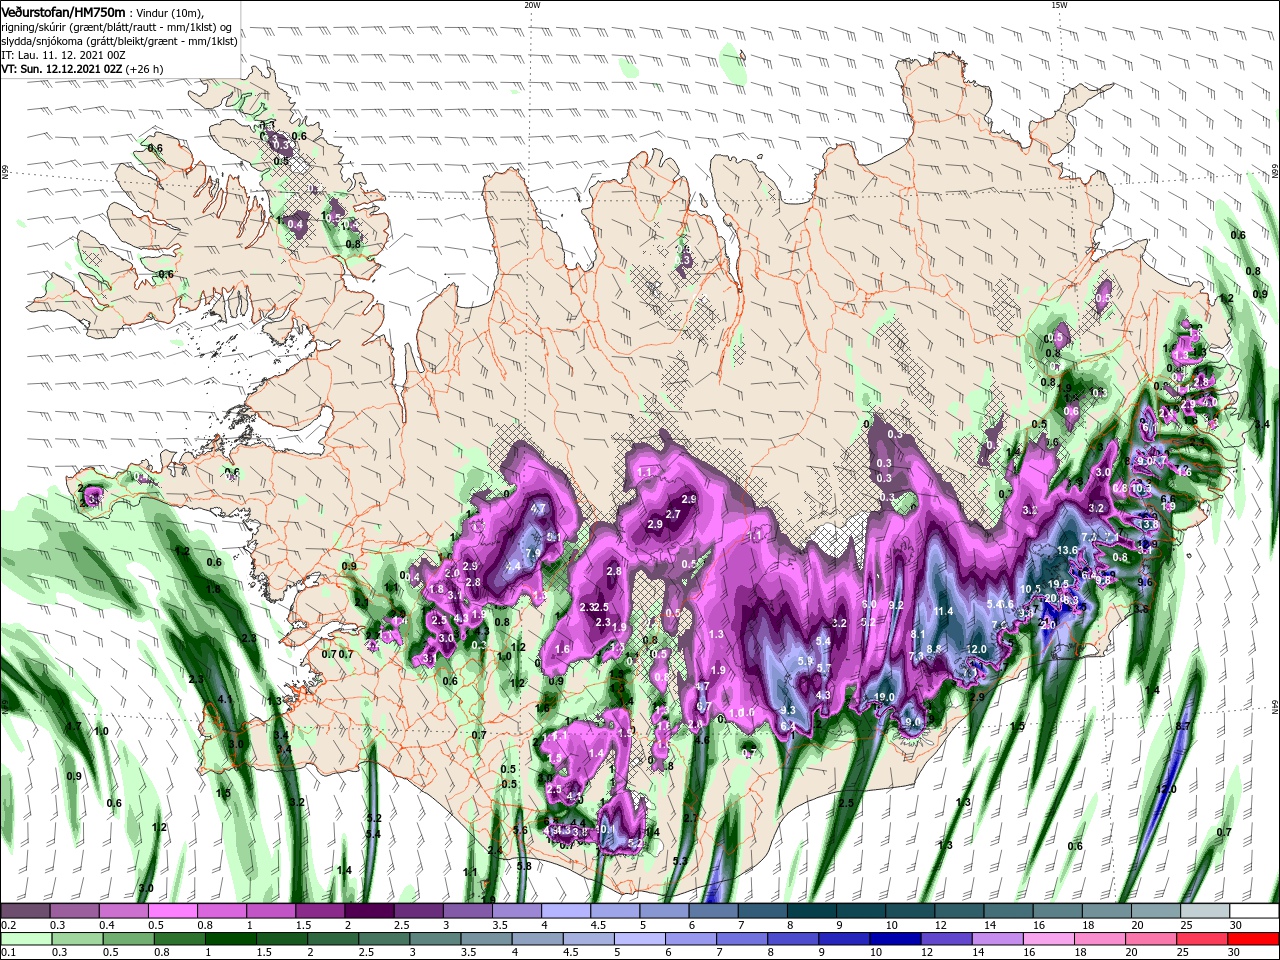The image size is (1280, 960).
Task: Click the 'slydda/snjókoma' legend description line
Action: click(x=119, y=41)
